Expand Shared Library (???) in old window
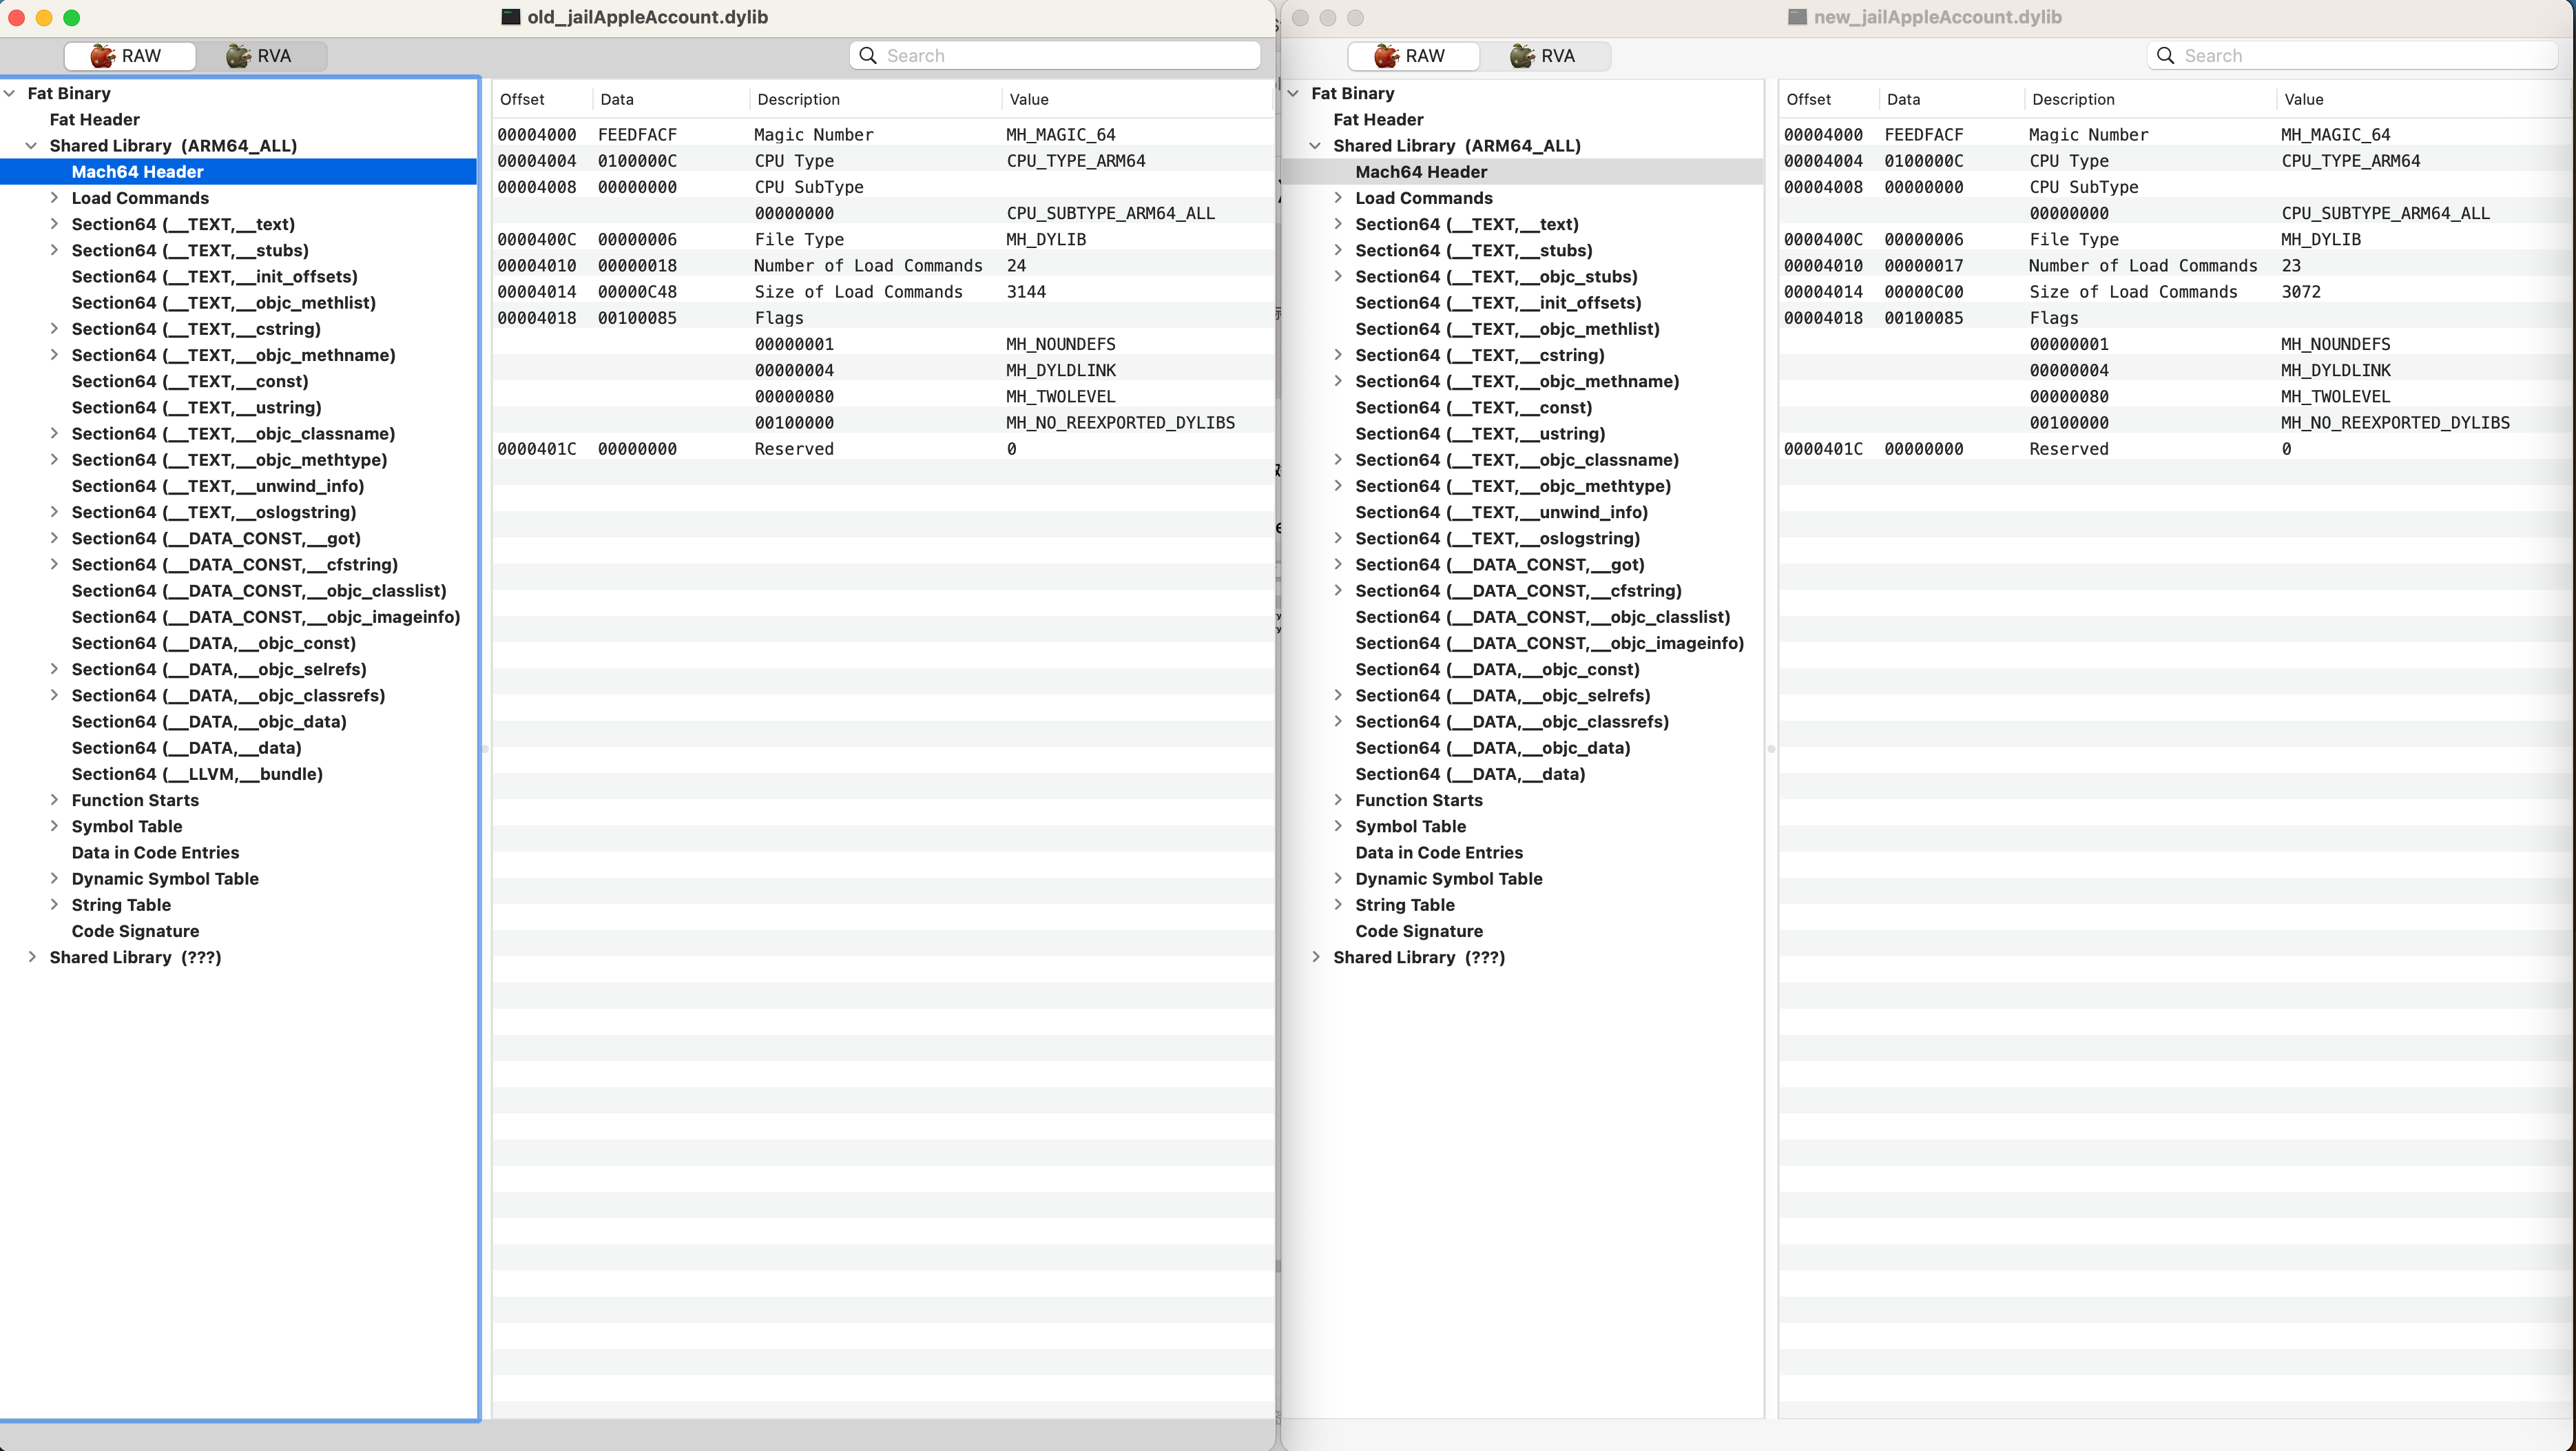Viewport: 2576px width, 1451px height. [x=31, y=957]
